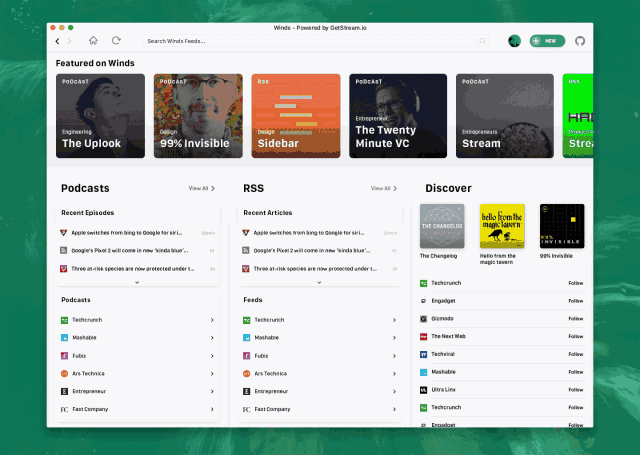The width and height of the screenshot is (640, 455).
Task: Click Ultra Linx icon in Discover list
Action: [x=424, y=390]
